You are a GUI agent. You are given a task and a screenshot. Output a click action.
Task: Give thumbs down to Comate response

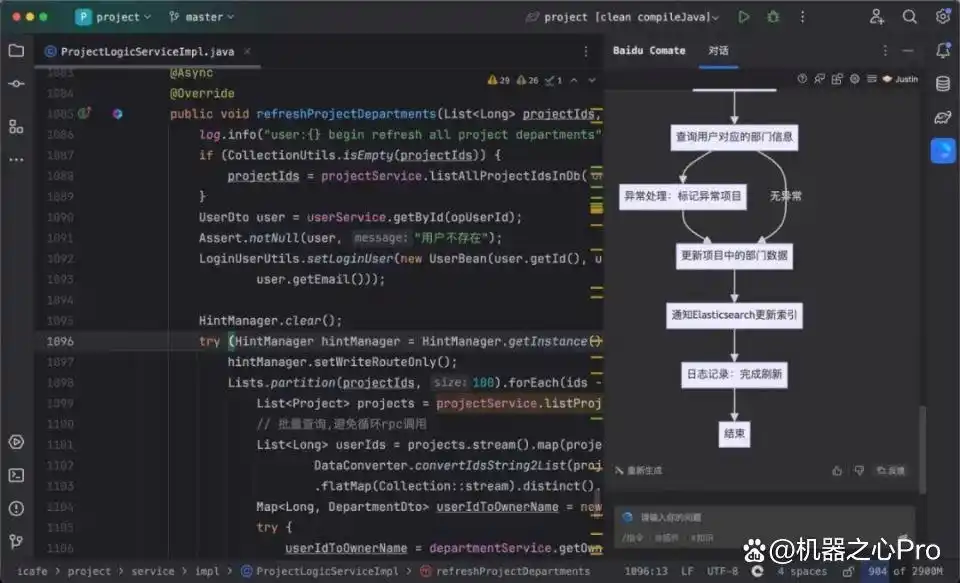coord(859,470)
